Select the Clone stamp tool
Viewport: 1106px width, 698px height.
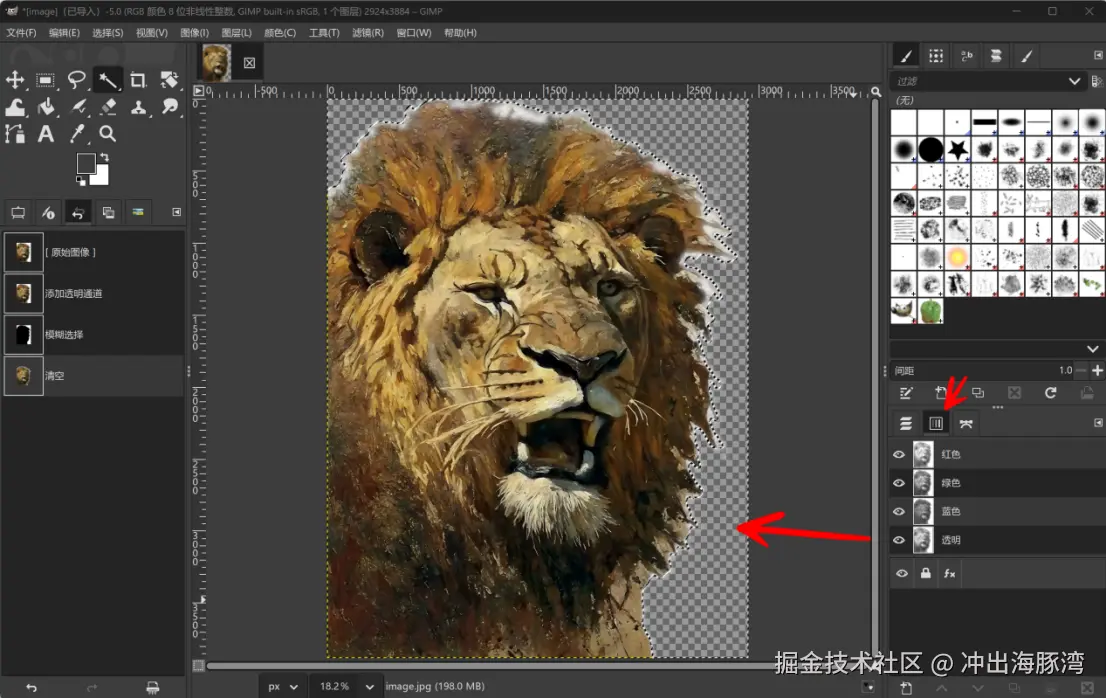pyautogui.click(x=138, y=106)
